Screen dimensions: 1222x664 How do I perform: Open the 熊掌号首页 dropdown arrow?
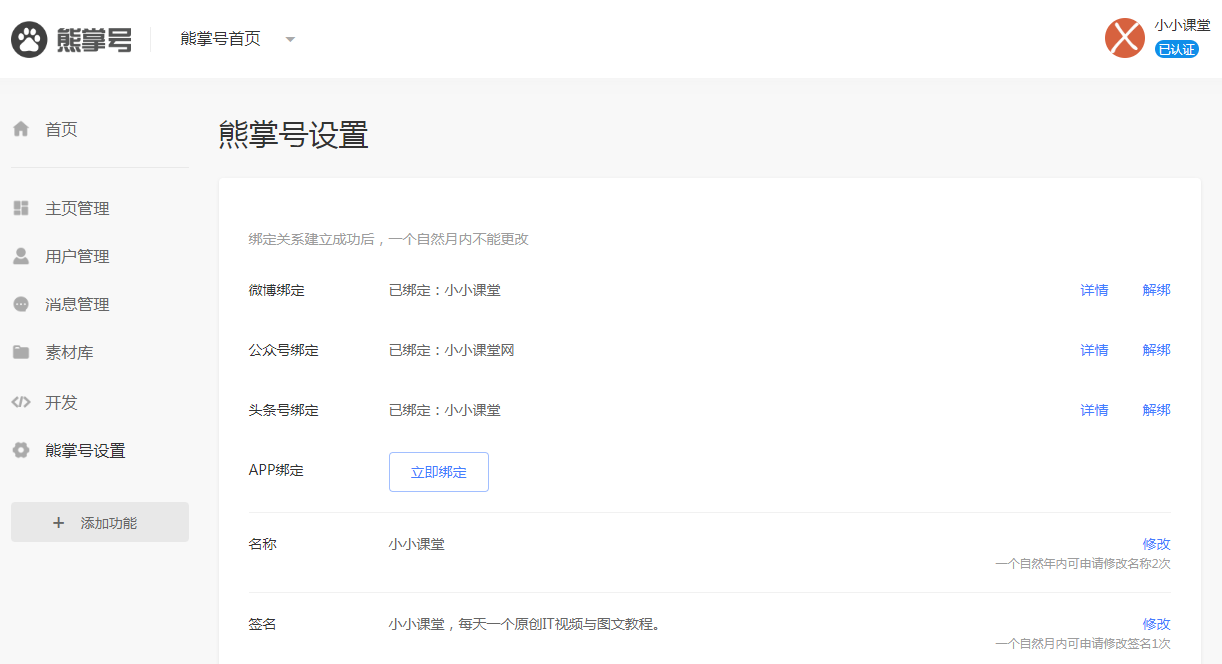(290, 40)
